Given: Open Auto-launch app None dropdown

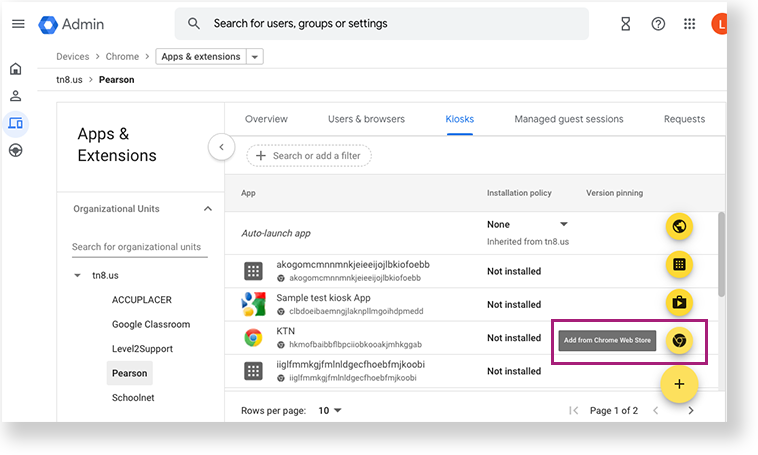Looking at the screenshot, I should point(563,224).
